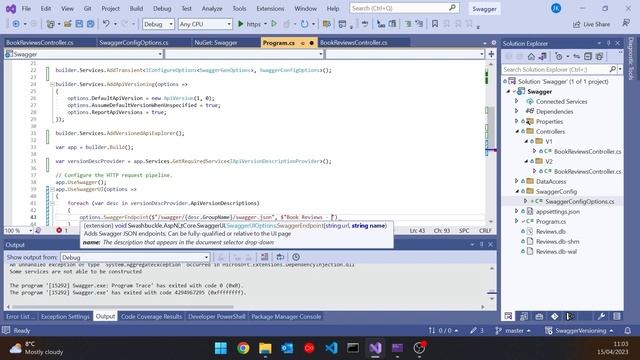Open Live Share

[591, 24]
